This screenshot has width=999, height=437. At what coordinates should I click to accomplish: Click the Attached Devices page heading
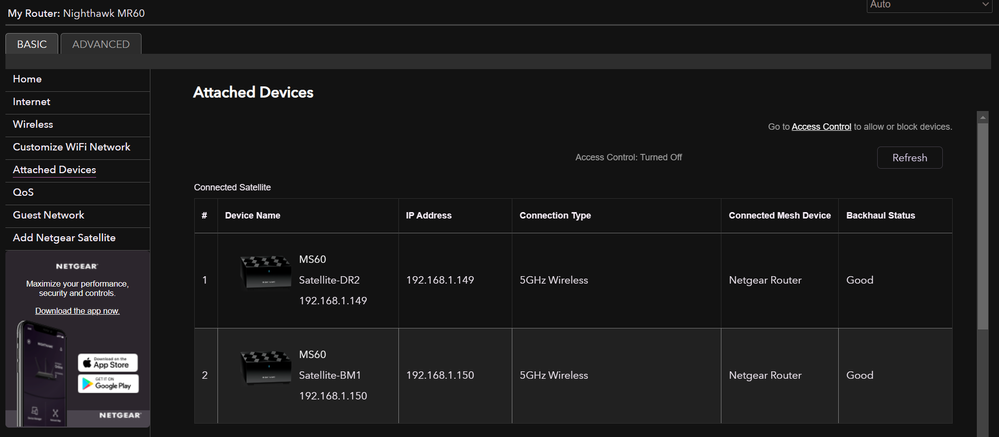(253, 92)
